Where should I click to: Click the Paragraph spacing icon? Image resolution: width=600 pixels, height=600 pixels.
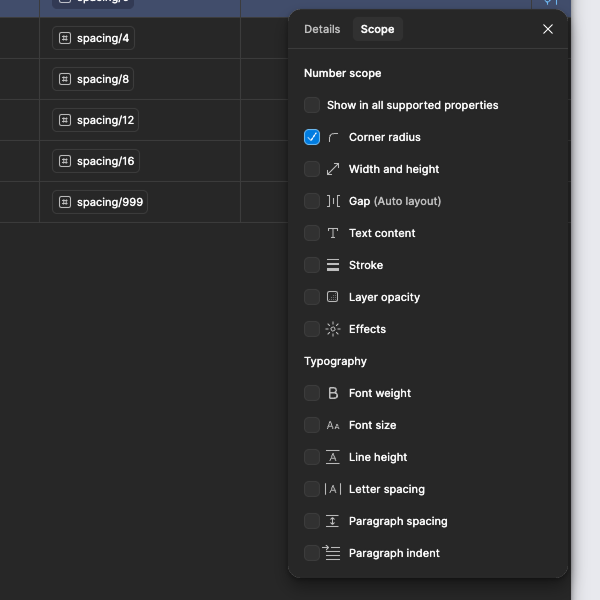[x=332, y=521]
